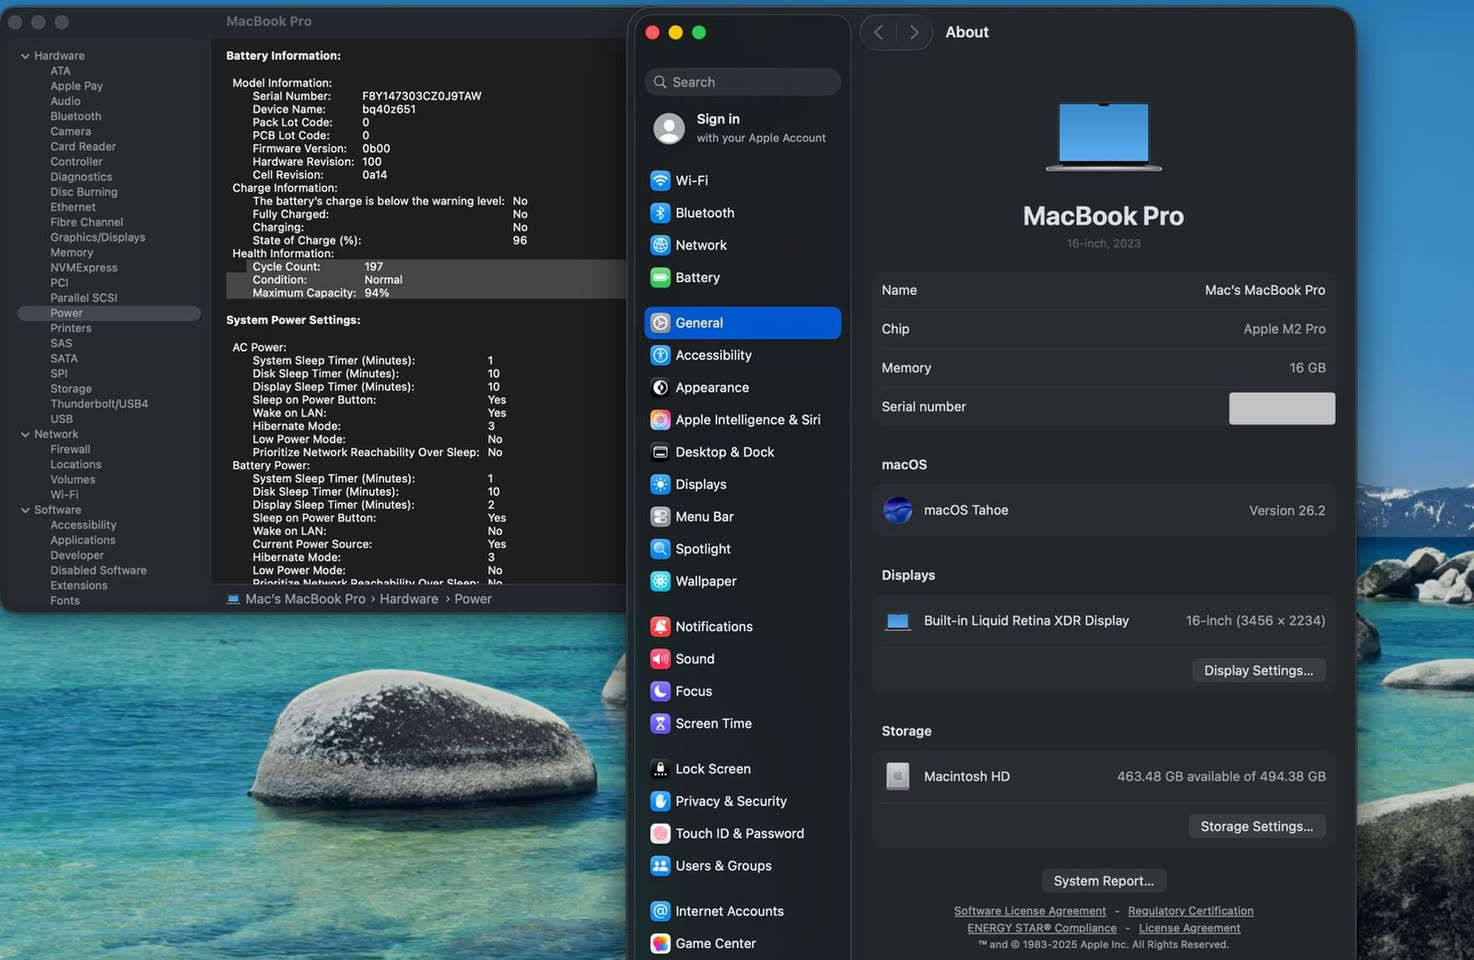Click the System Report button

(1103, 880)
